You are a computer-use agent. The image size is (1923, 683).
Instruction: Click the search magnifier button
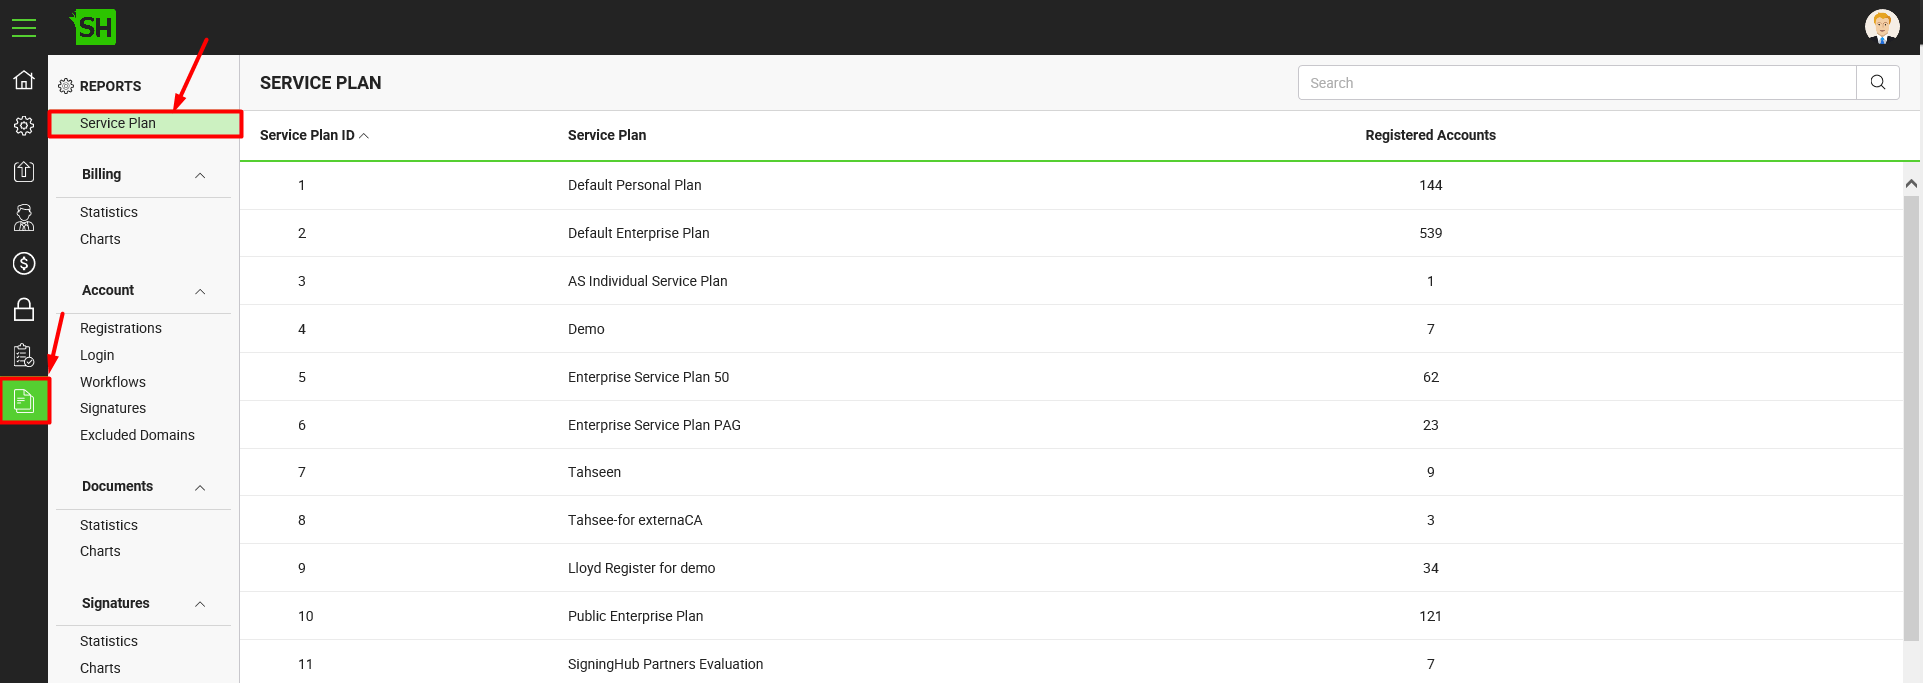(x=1877, y=83)
